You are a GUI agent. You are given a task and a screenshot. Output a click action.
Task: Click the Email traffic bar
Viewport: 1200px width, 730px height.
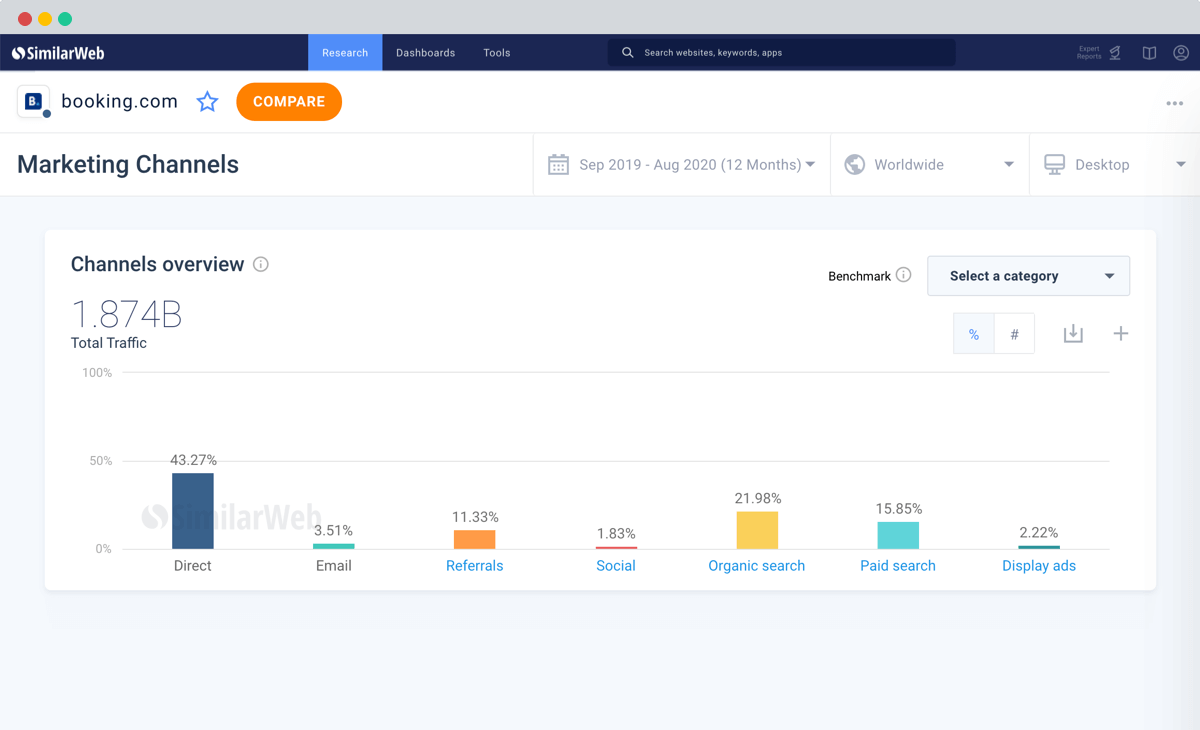click(334, 546)
